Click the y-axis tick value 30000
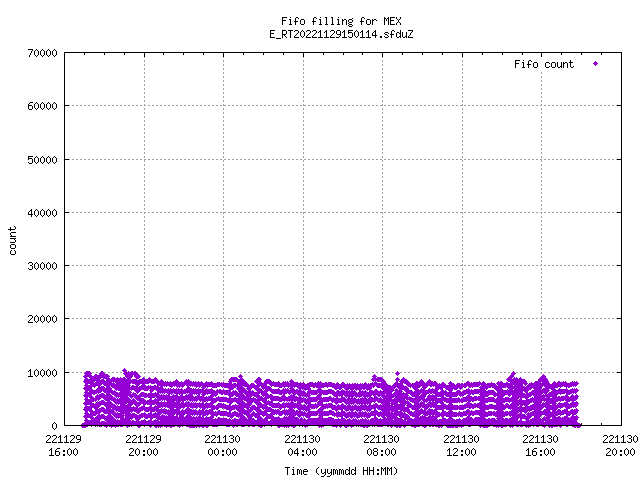 point(42,266)
